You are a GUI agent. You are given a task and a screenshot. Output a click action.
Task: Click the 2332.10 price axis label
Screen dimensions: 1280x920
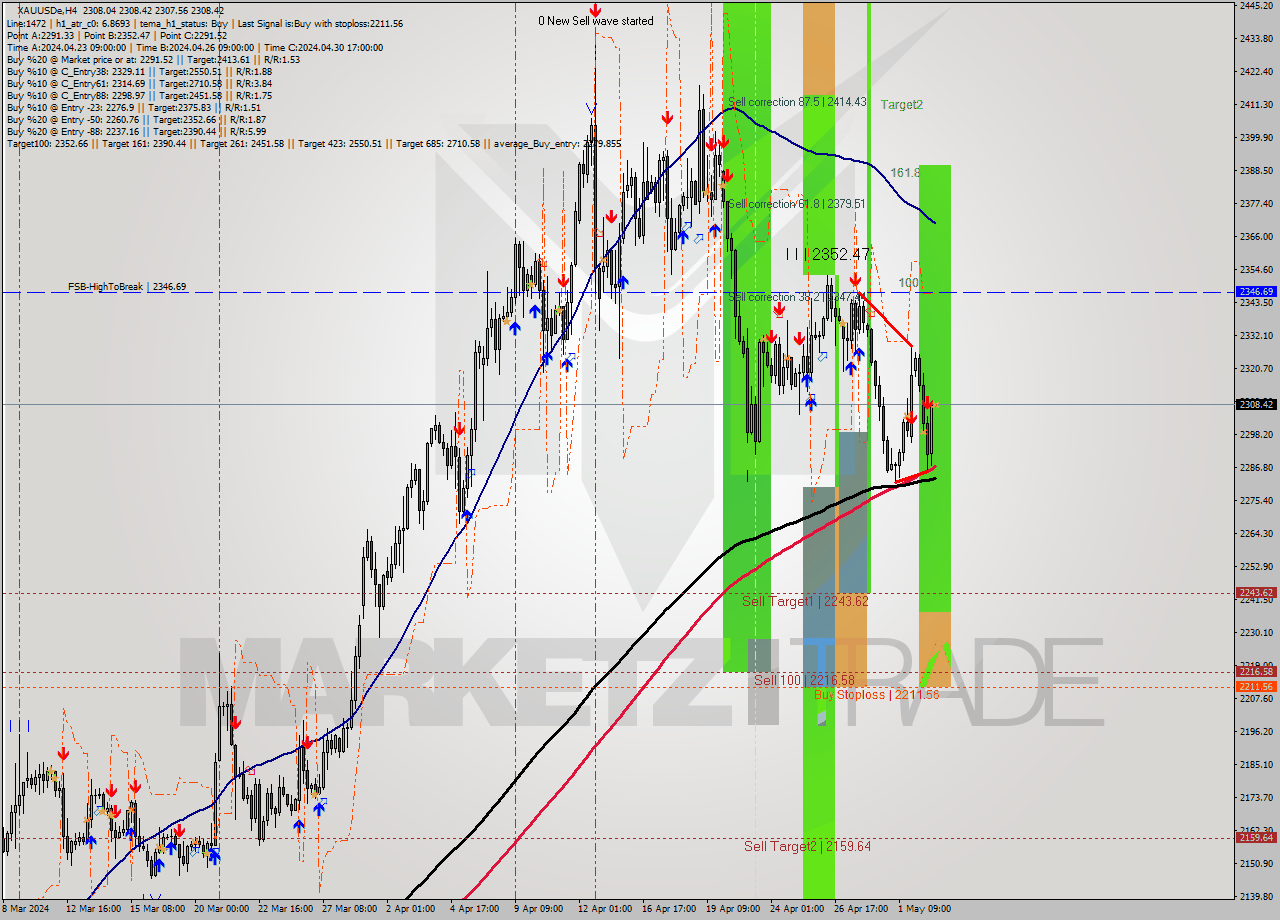point(1256,336)
